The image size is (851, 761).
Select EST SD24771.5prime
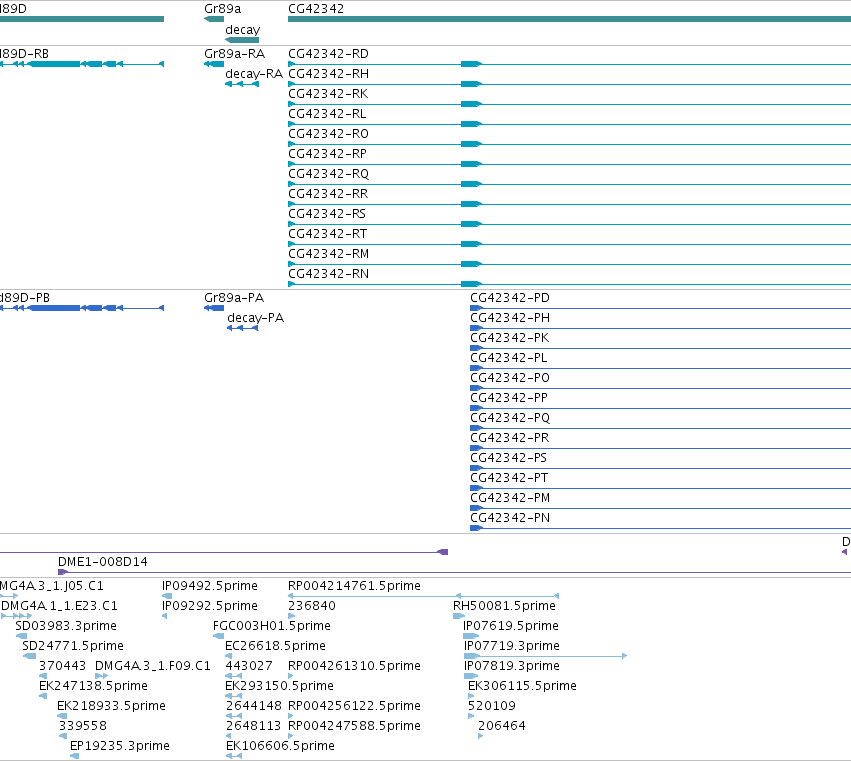tap(73, 646)
